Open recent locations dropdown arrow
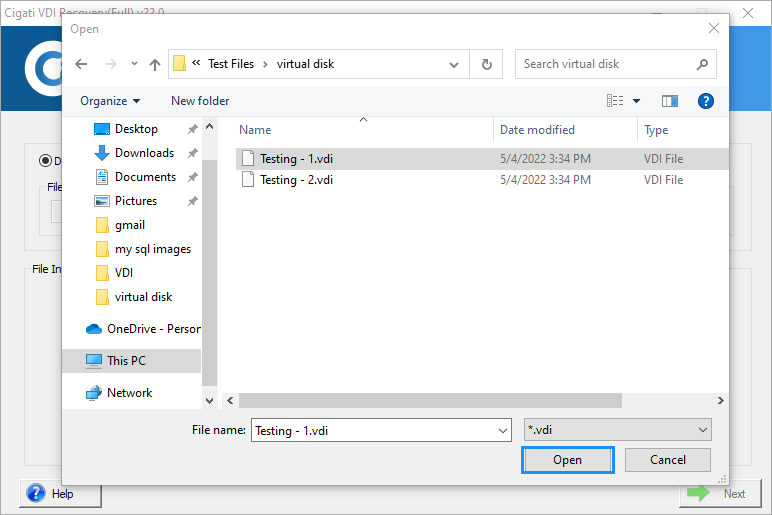Image resolution: width=772 pixels, height=515 pixels. click(134, 64)
